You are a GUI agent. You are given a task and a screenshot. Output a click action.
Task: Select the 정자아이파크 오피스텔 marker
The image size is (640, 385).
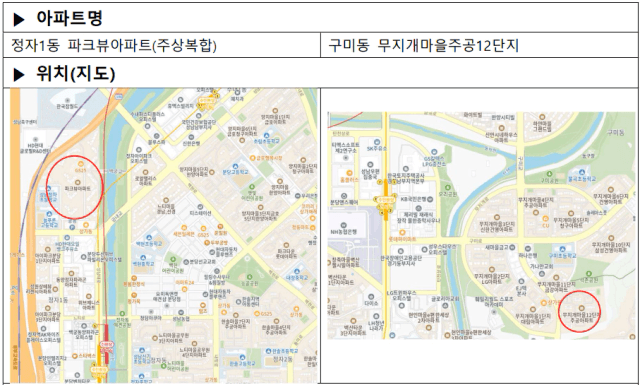tap(139, 150)
